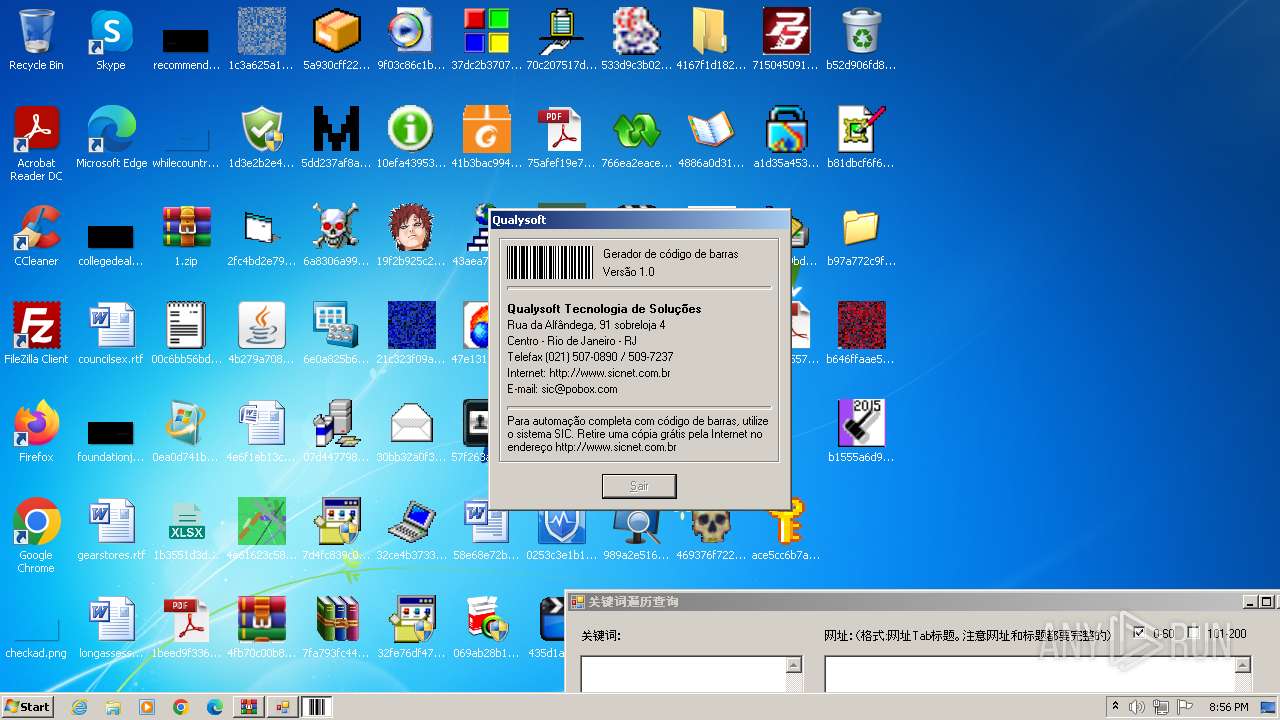This screenshot has height=720, width=1280.
Task: Select the 6a8306a99 skull icon
Action: tap(336, 236)
